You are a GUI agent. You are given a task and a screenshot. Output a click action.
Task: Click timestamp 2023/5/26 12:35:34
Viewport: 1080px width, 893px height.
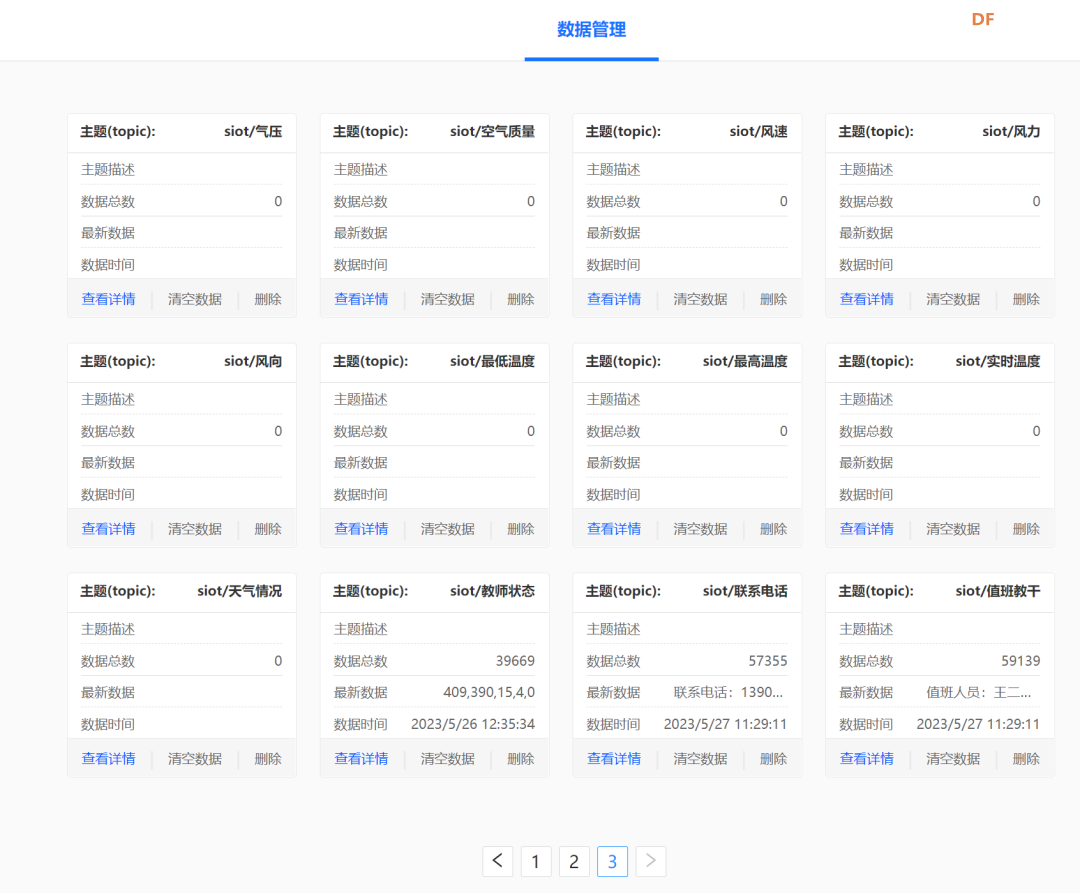pos(473,724)
